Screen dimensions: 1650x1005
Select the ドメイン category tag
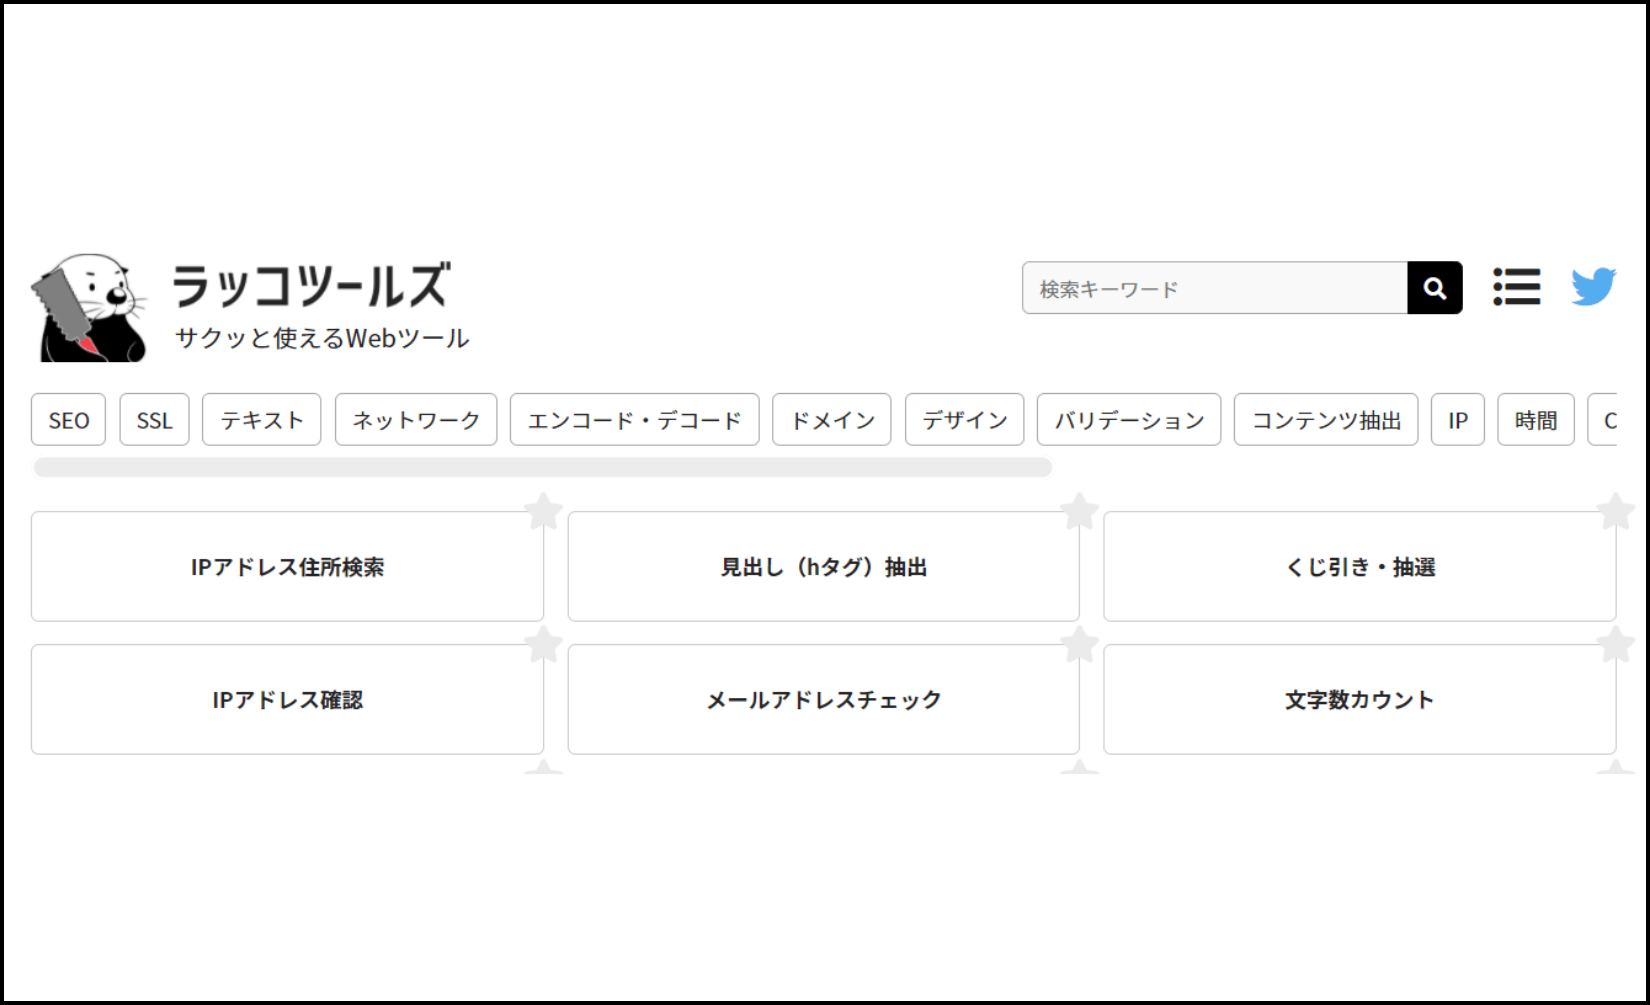(x=832, y=420)
